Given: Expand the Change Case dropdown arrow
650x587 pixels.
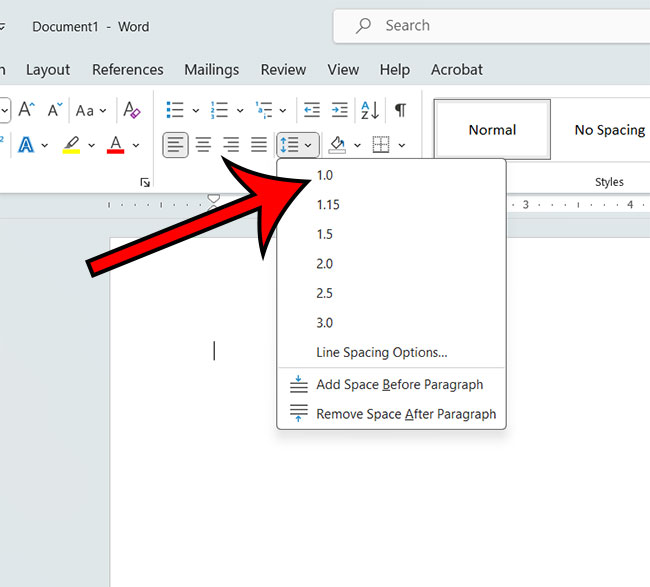Looking at the screenshot, I should [x=103, y=111].
